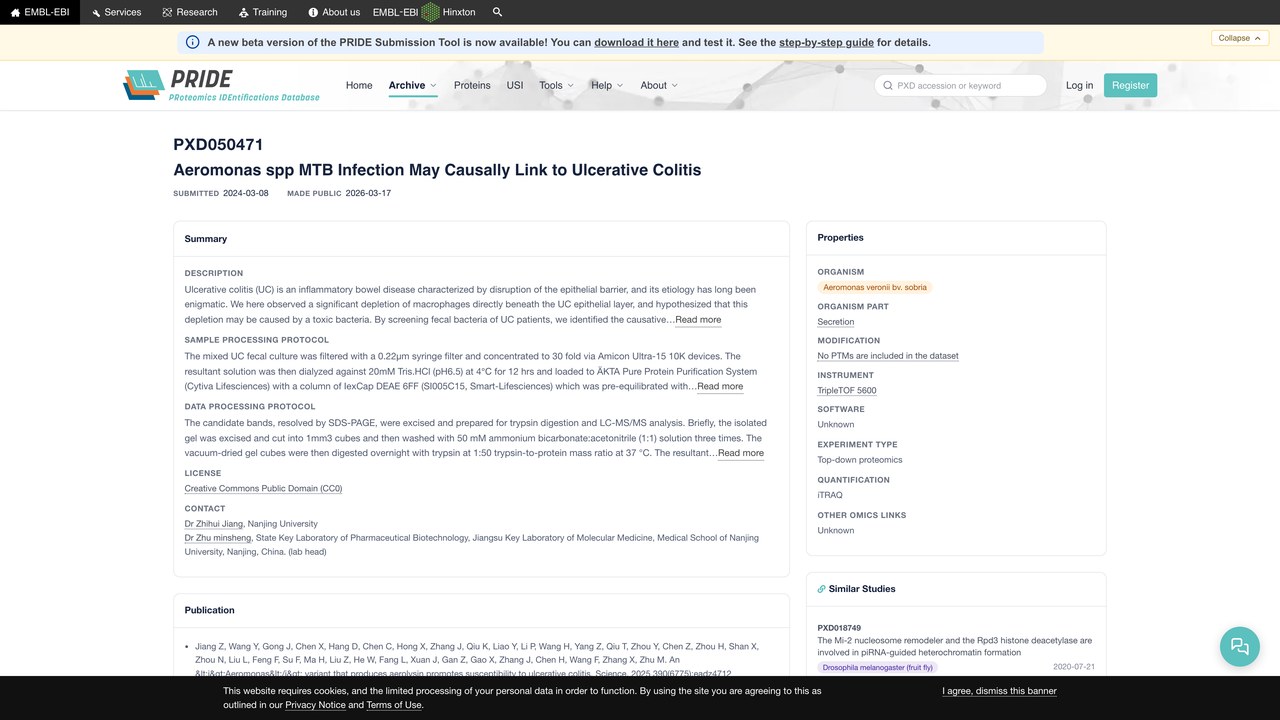The image size is (1280, 720).
Task: Open the Privacy Notice link
Action: [x=315, y=705]
